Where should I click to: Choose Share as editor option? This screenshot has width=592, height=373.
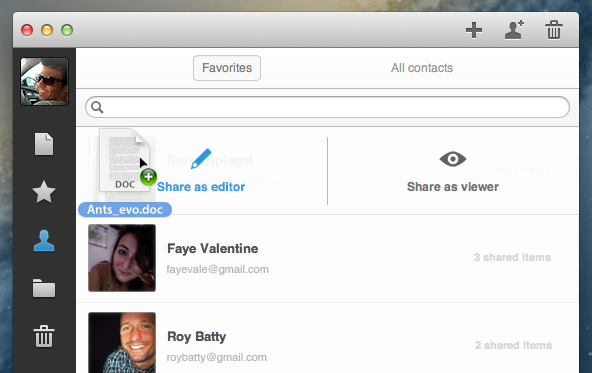(201, 187)
